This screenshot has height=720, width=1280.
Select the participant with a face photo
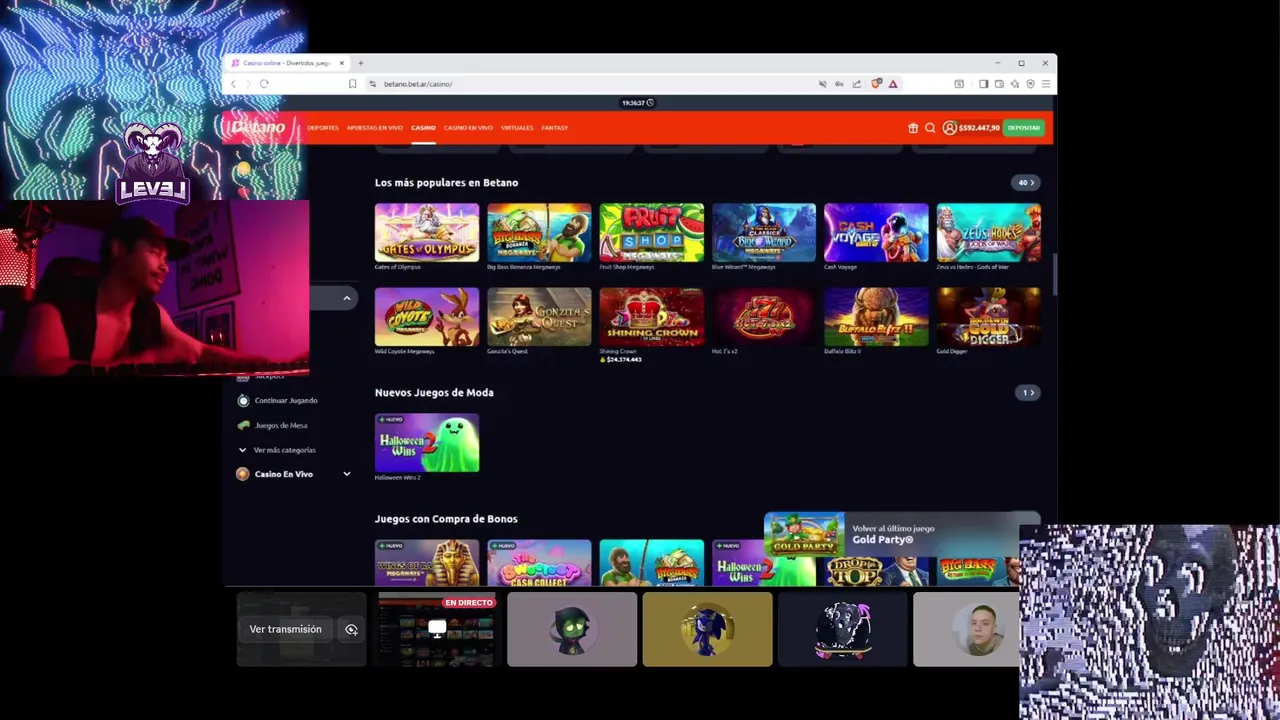[x=967, y=629]
